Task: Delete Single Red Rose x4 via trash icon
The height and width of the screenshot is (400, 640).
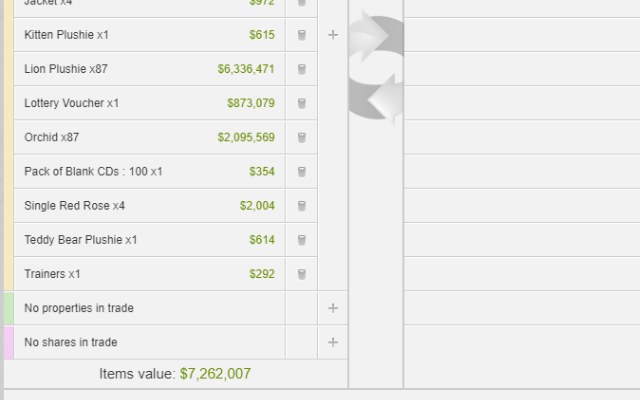Action: click(x=302, y=206)
